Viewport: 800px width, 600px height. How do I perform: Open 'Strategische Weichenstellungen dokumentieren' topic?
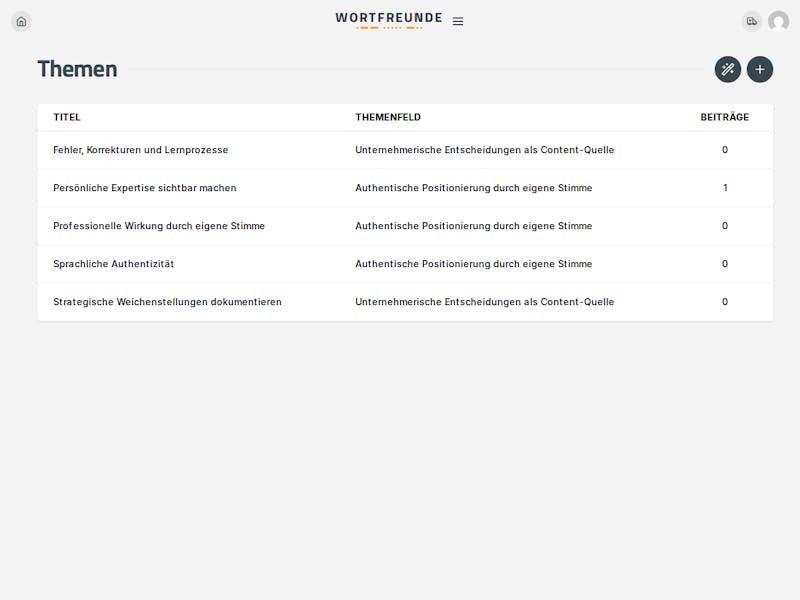pyautogui.click(x=167, y=302)
